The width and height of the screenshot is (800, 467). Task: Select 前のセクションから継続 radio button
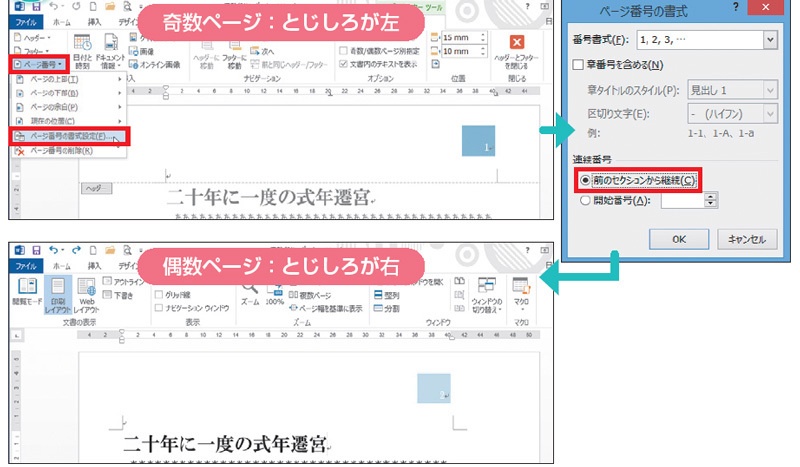coord(583,180)
